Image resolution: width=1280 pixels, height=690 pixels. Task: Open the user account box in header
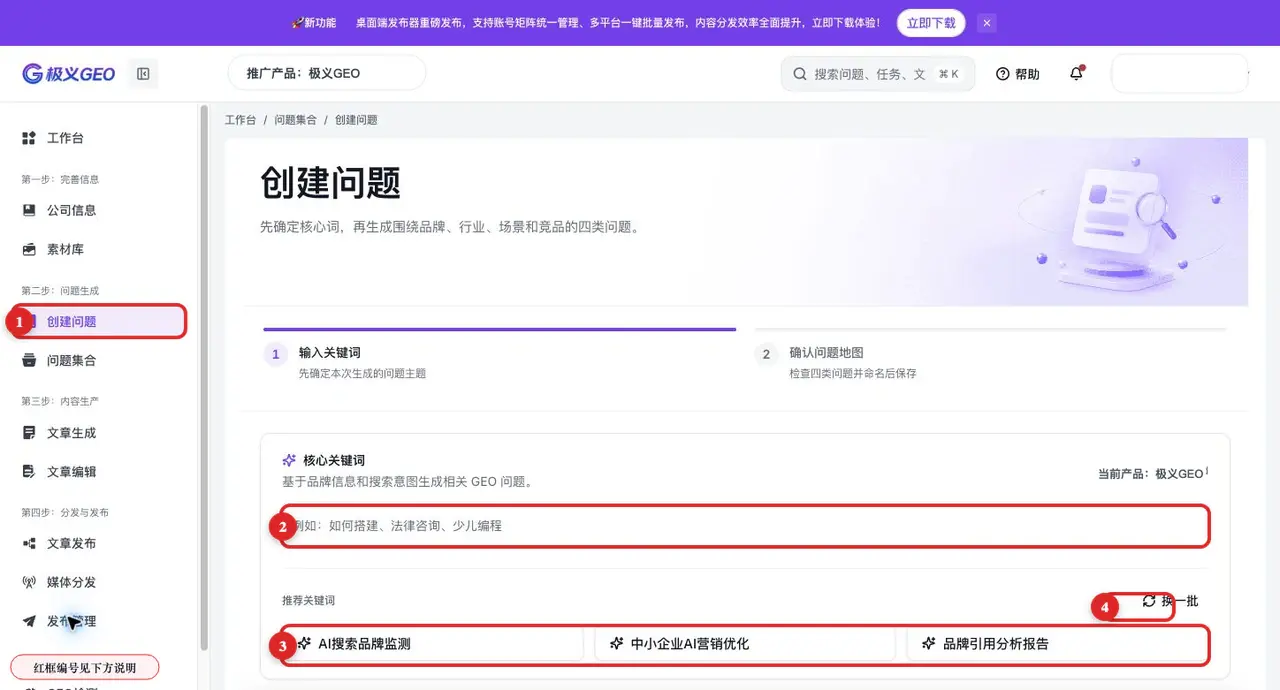pos(1180,73)
